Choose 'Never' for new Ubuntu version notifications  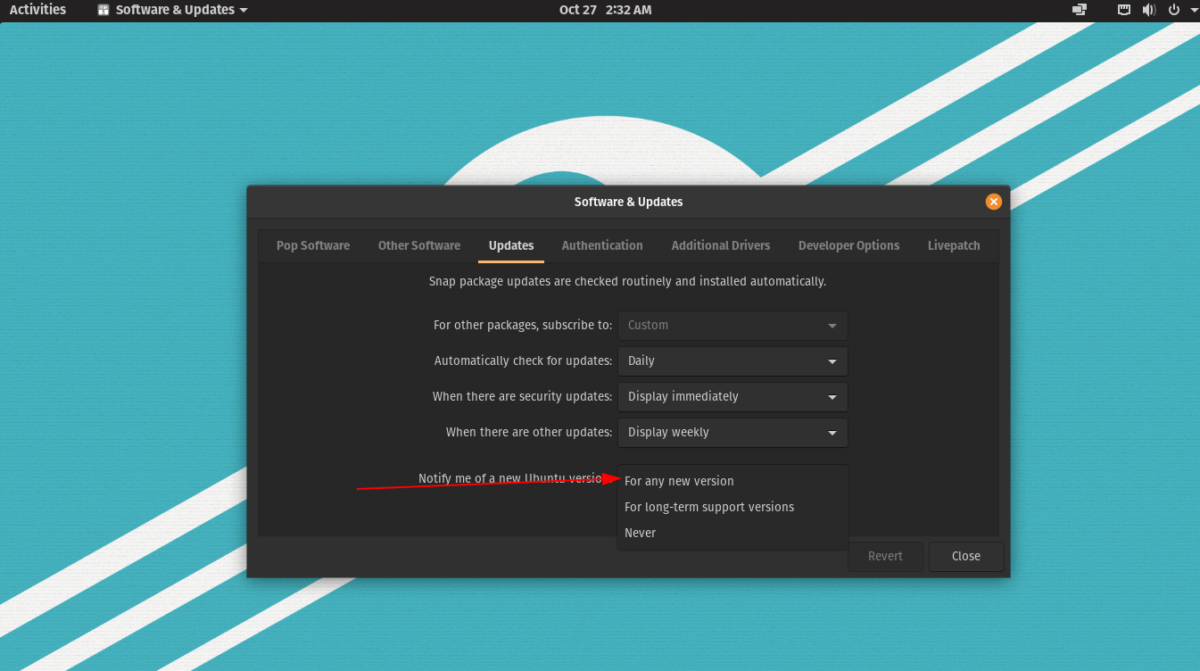click(x=640, y=532)
